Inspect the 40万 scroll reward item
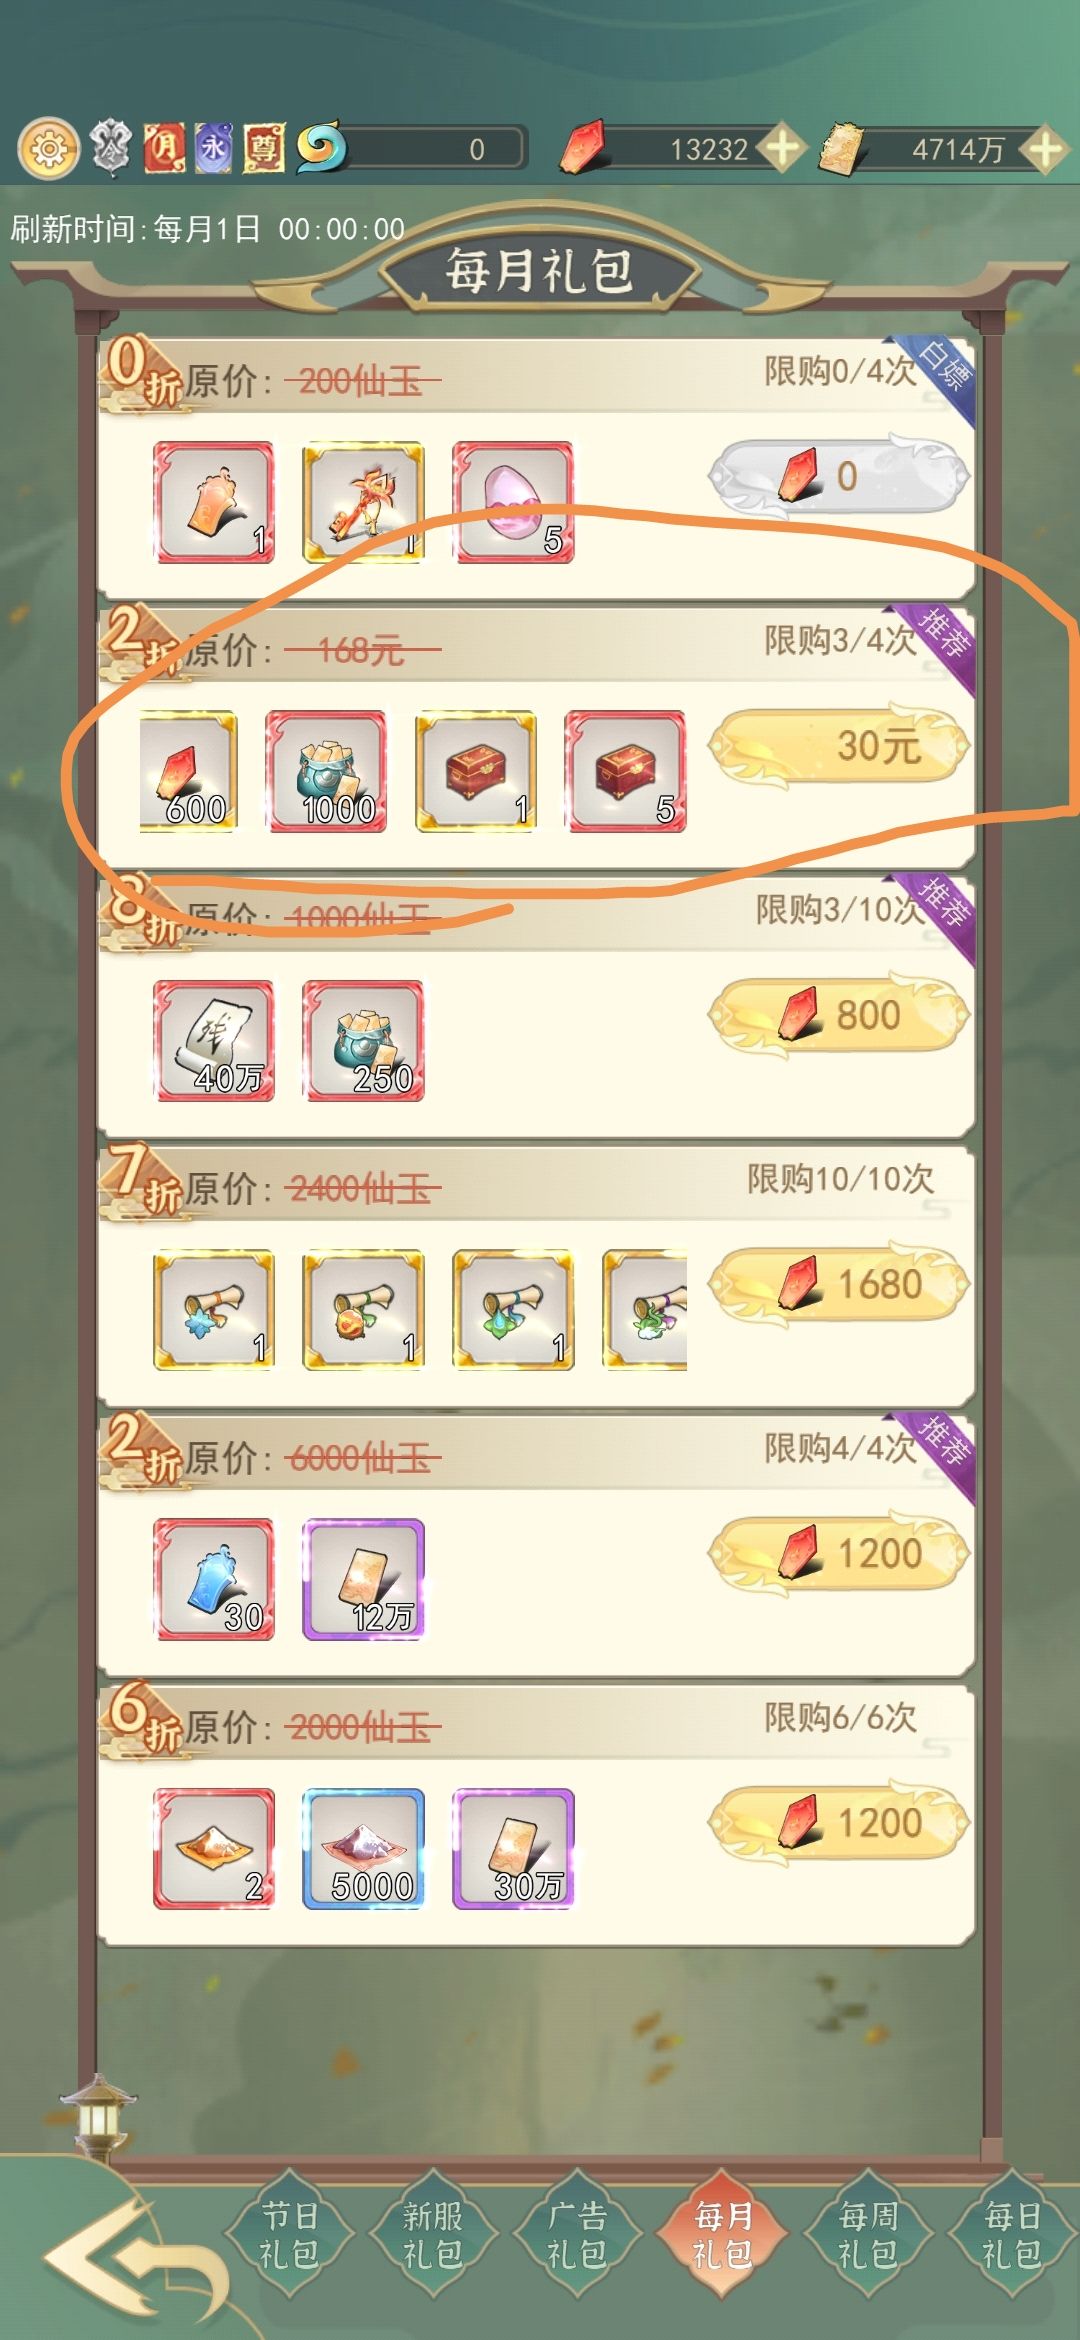Screen dimensions: 1080x2340 (x=214, y=1041)
